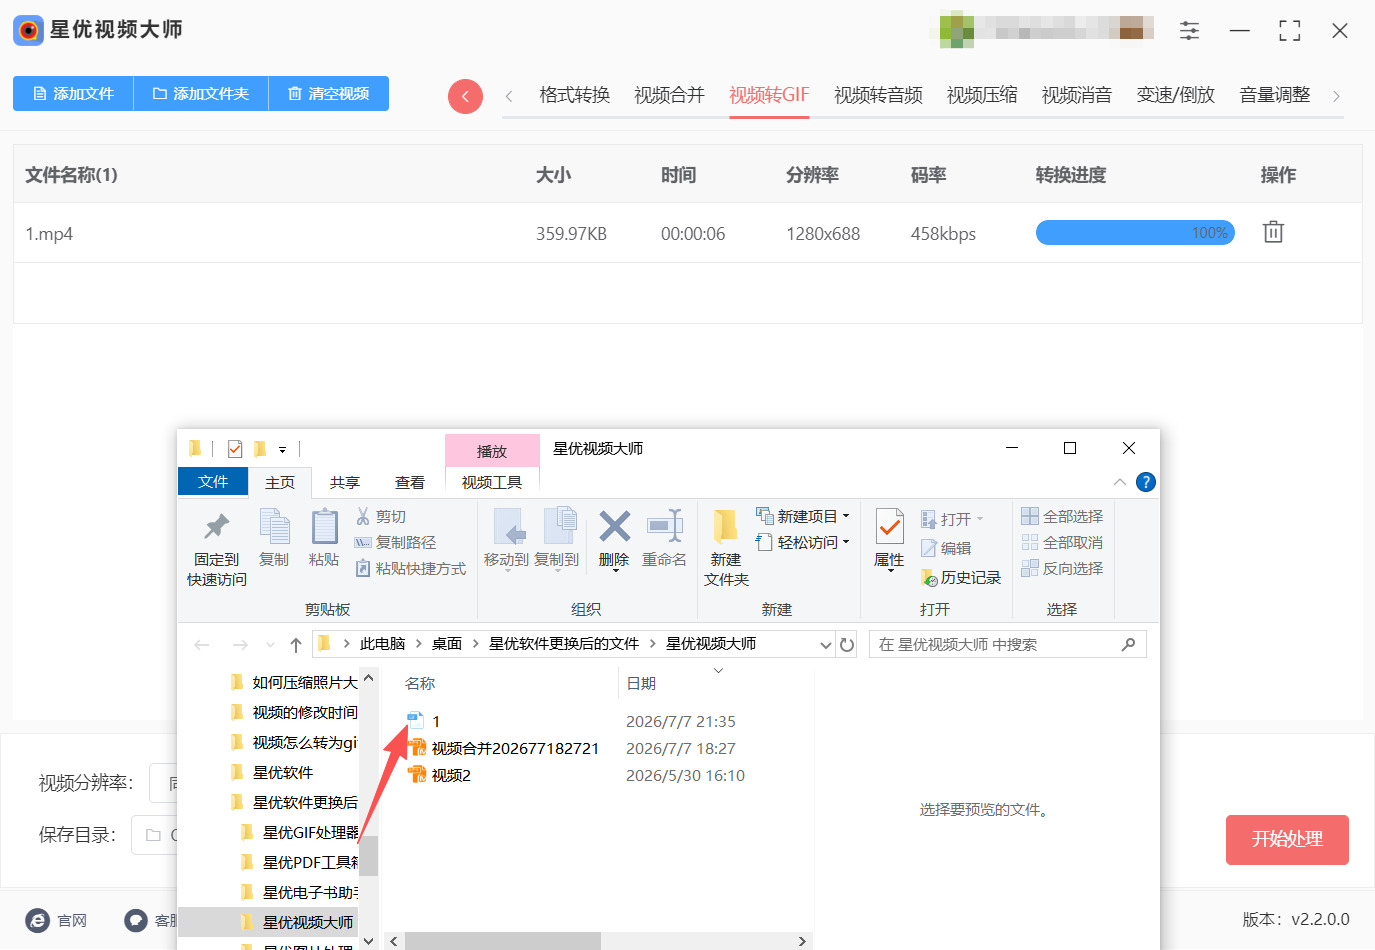Click the 固定到快速访问 pin icon
Image resolution: width=1375 pixels, height=950 pixels.
[216, 526]
